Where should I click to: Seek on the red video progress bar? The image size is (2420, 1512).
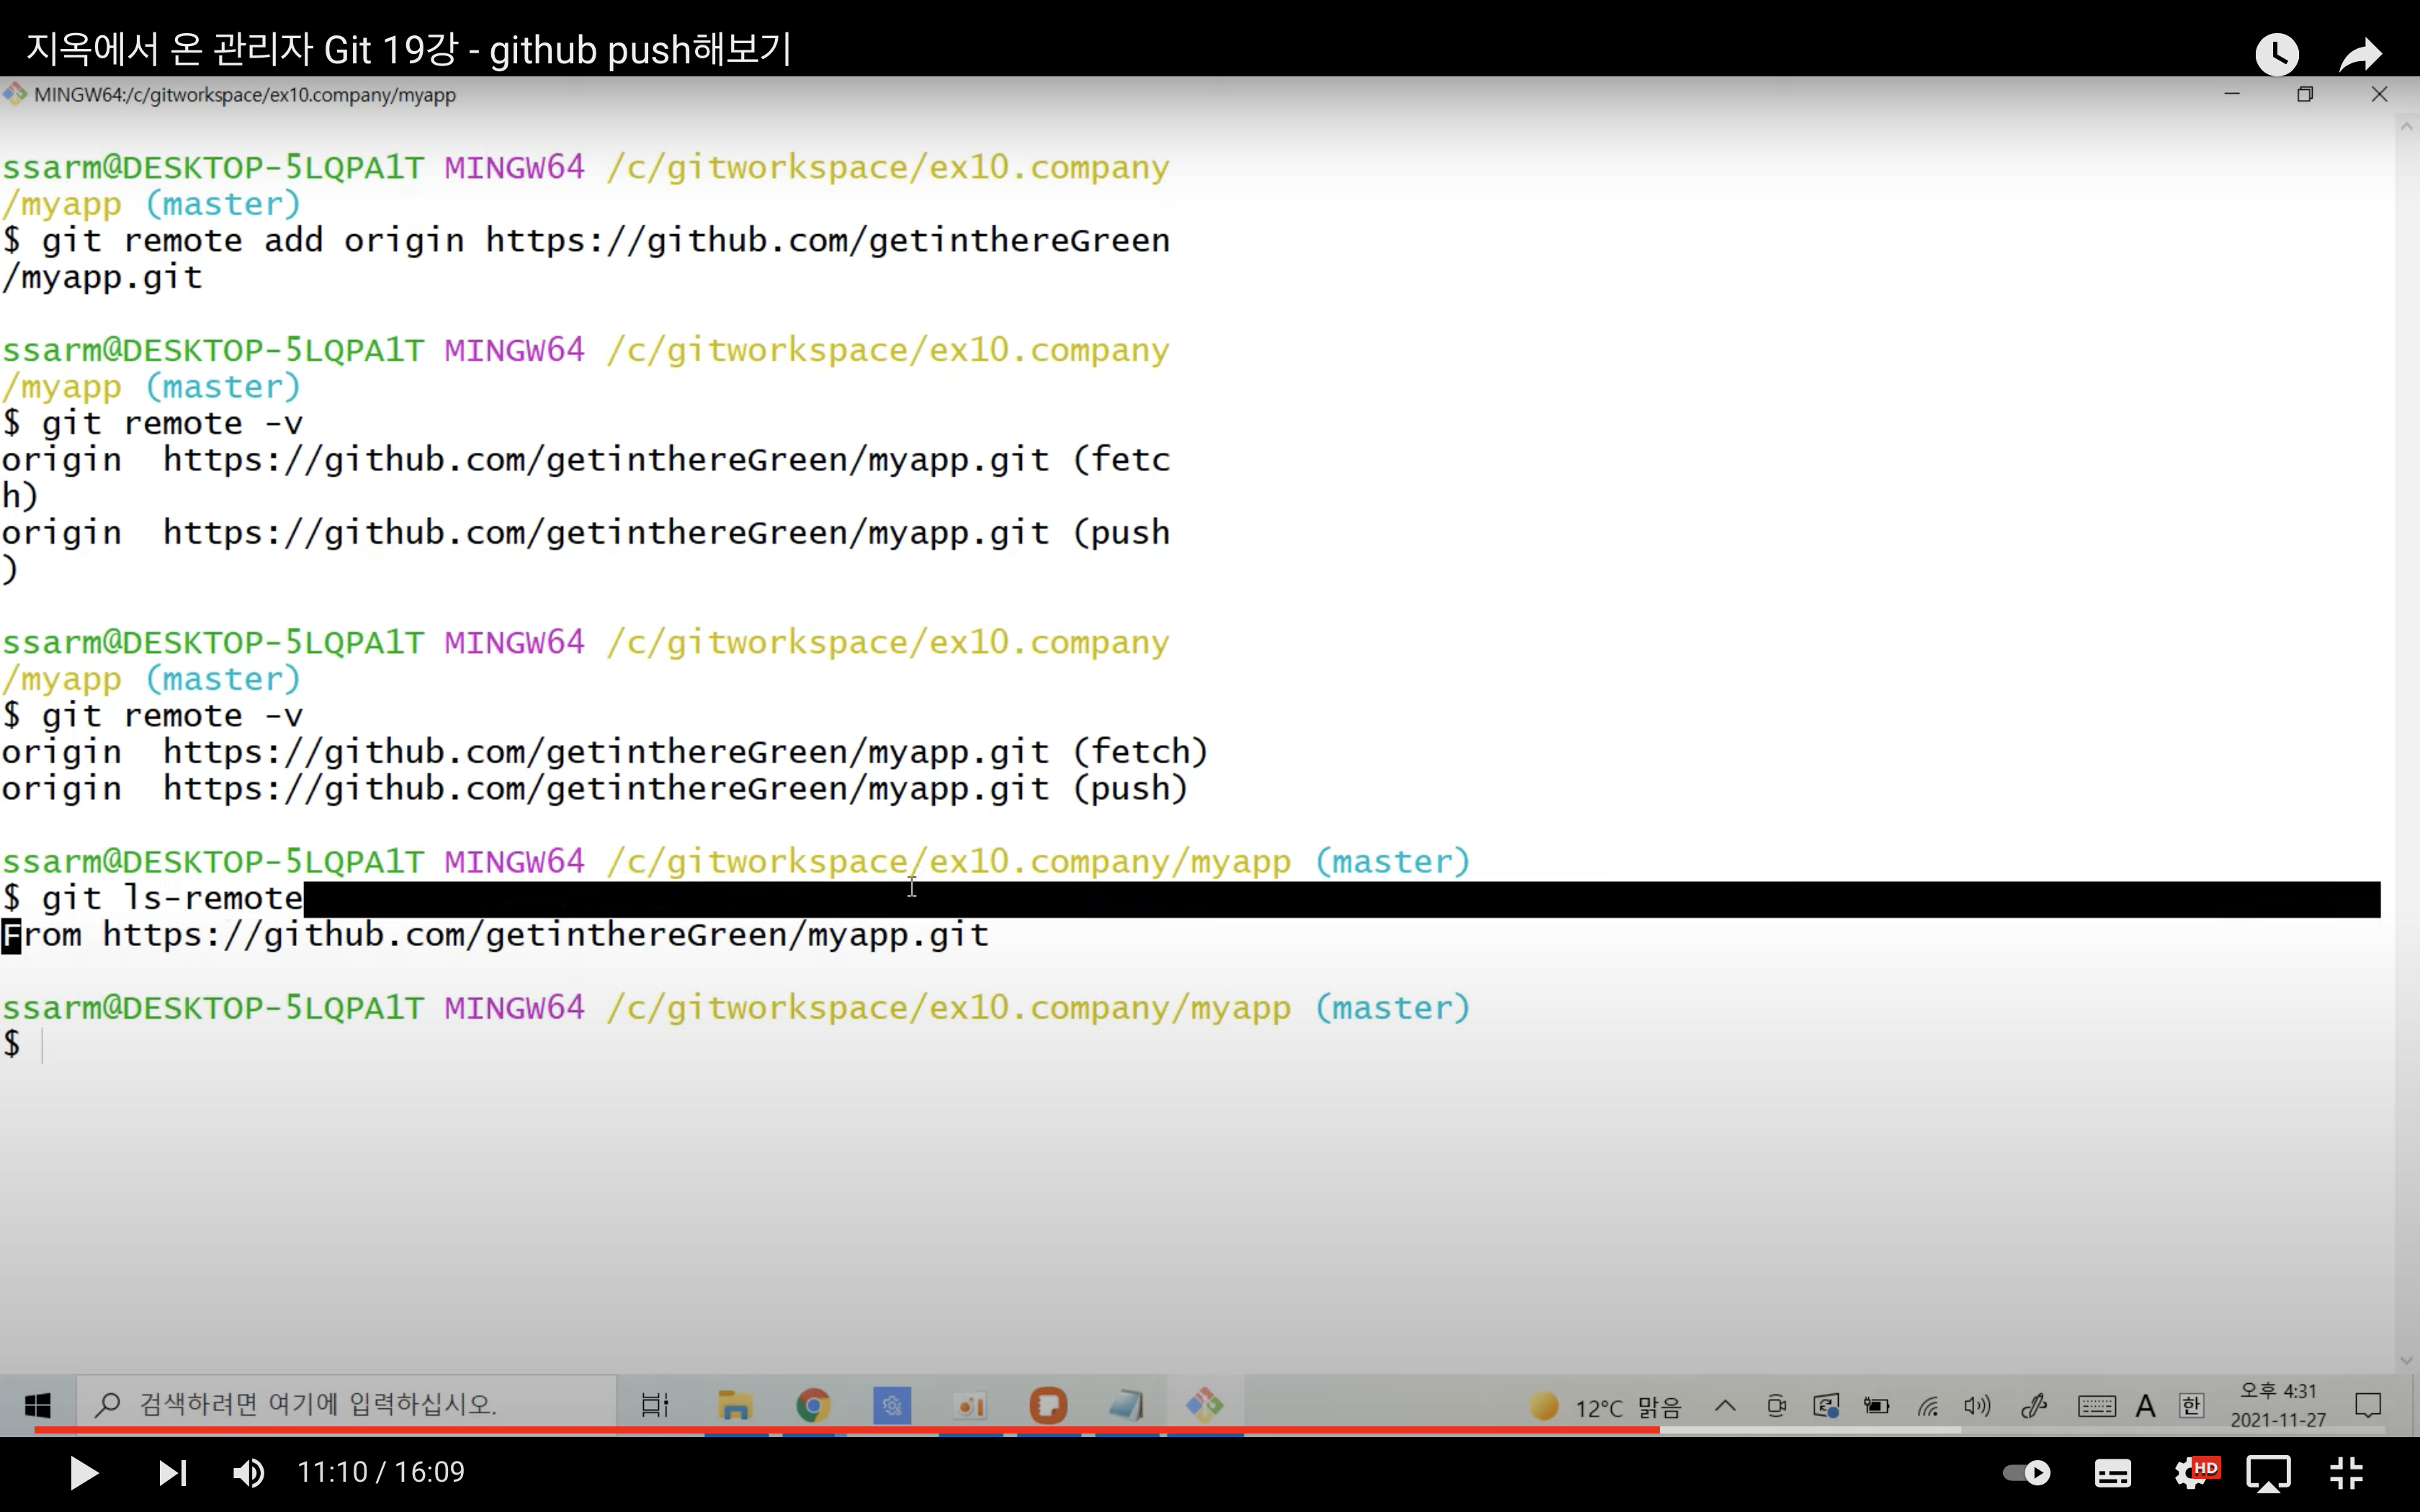point(847,1430)
